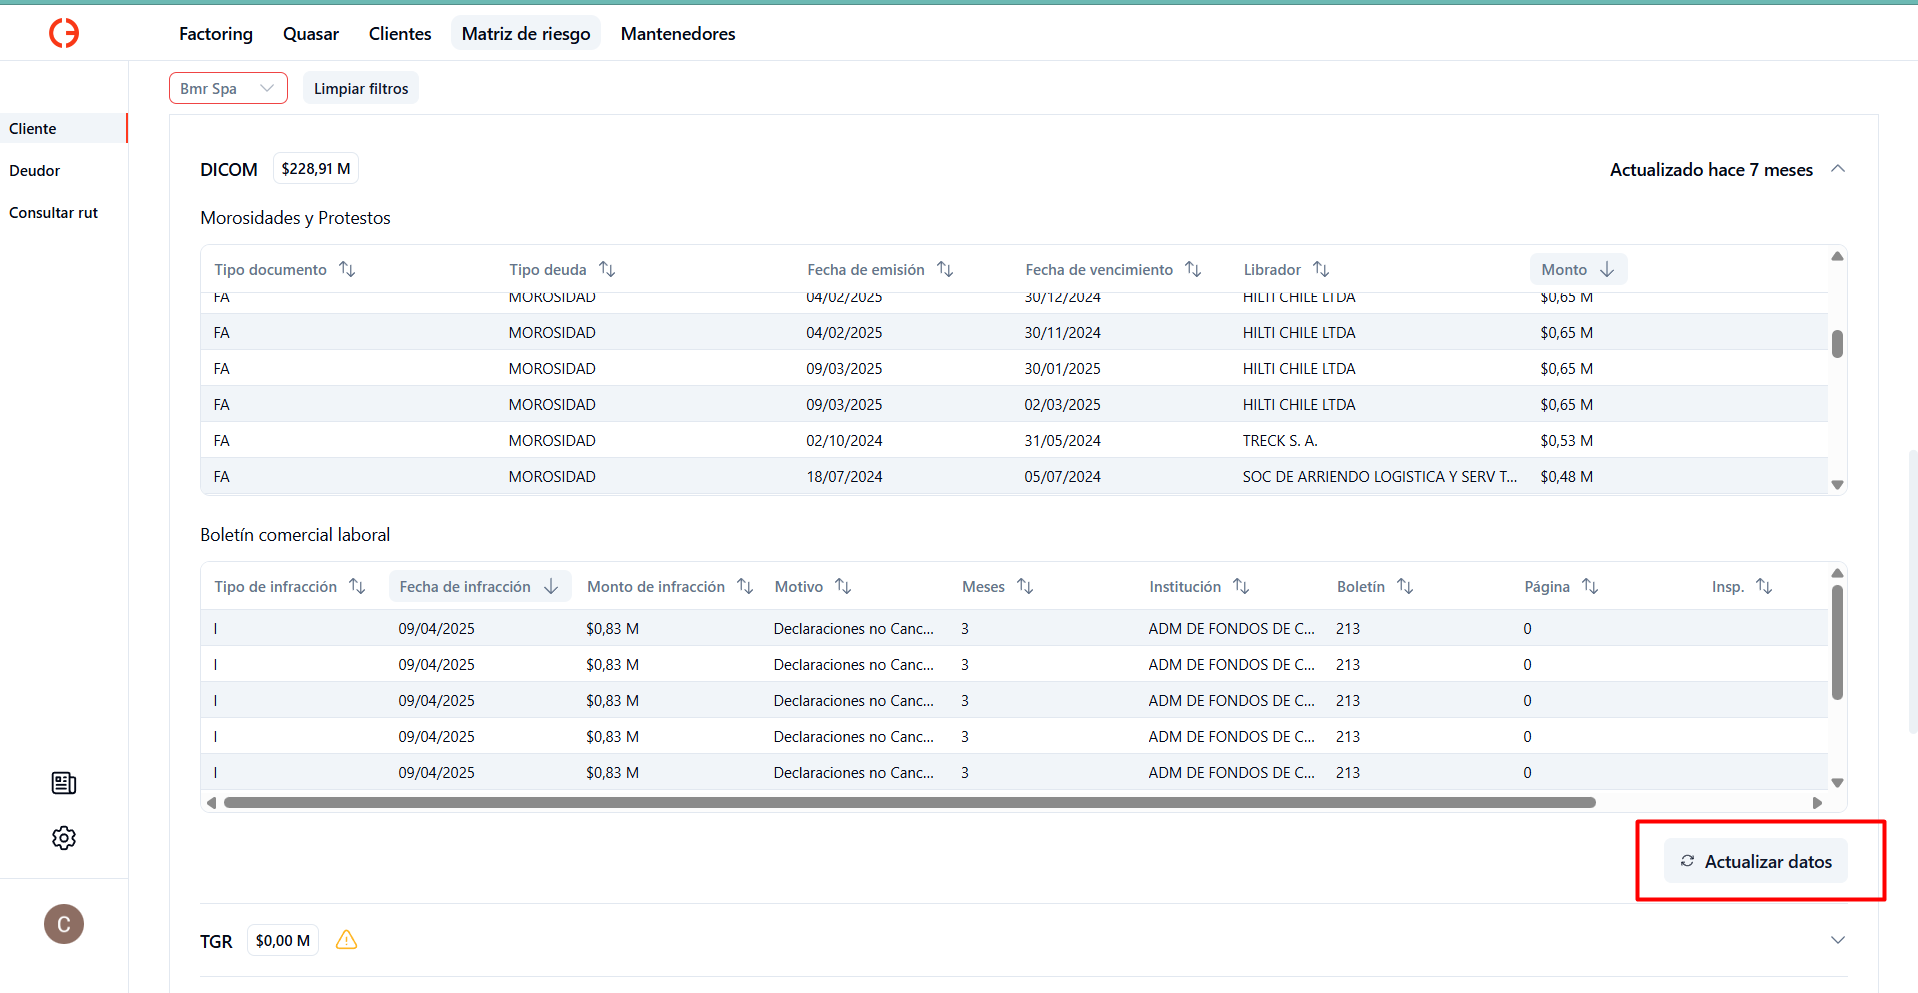Expand the TGR section

click(x=1838, y=940)
